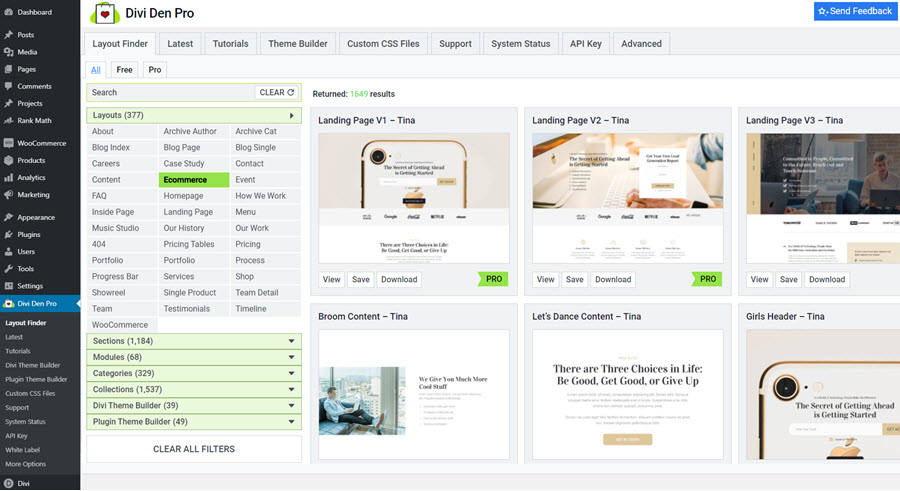Open the Tools wrench icon

tap(8, 269)
